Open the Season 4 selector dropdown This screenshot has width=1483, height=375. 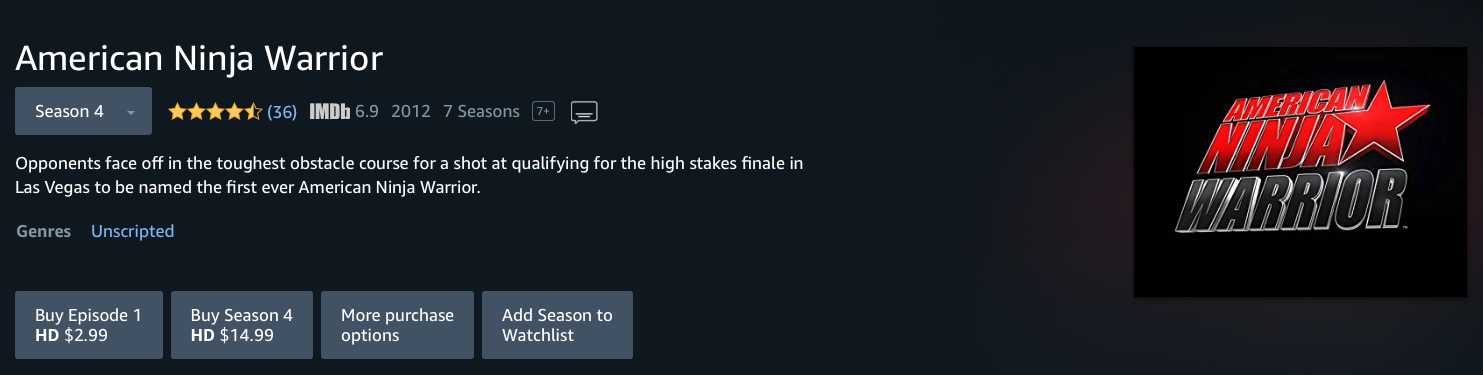pos(83,111)
